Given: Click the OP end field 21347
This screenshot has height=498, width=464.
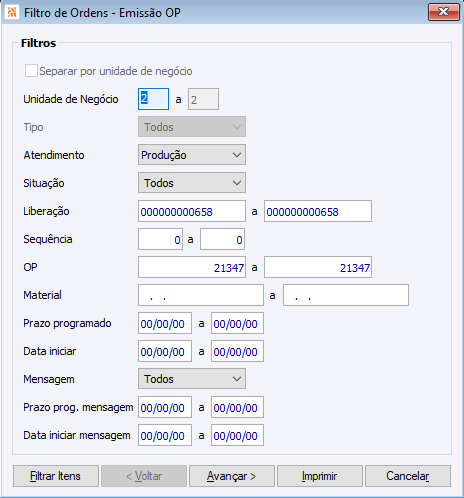Looking at the screenshot, I should pos(318,267).
